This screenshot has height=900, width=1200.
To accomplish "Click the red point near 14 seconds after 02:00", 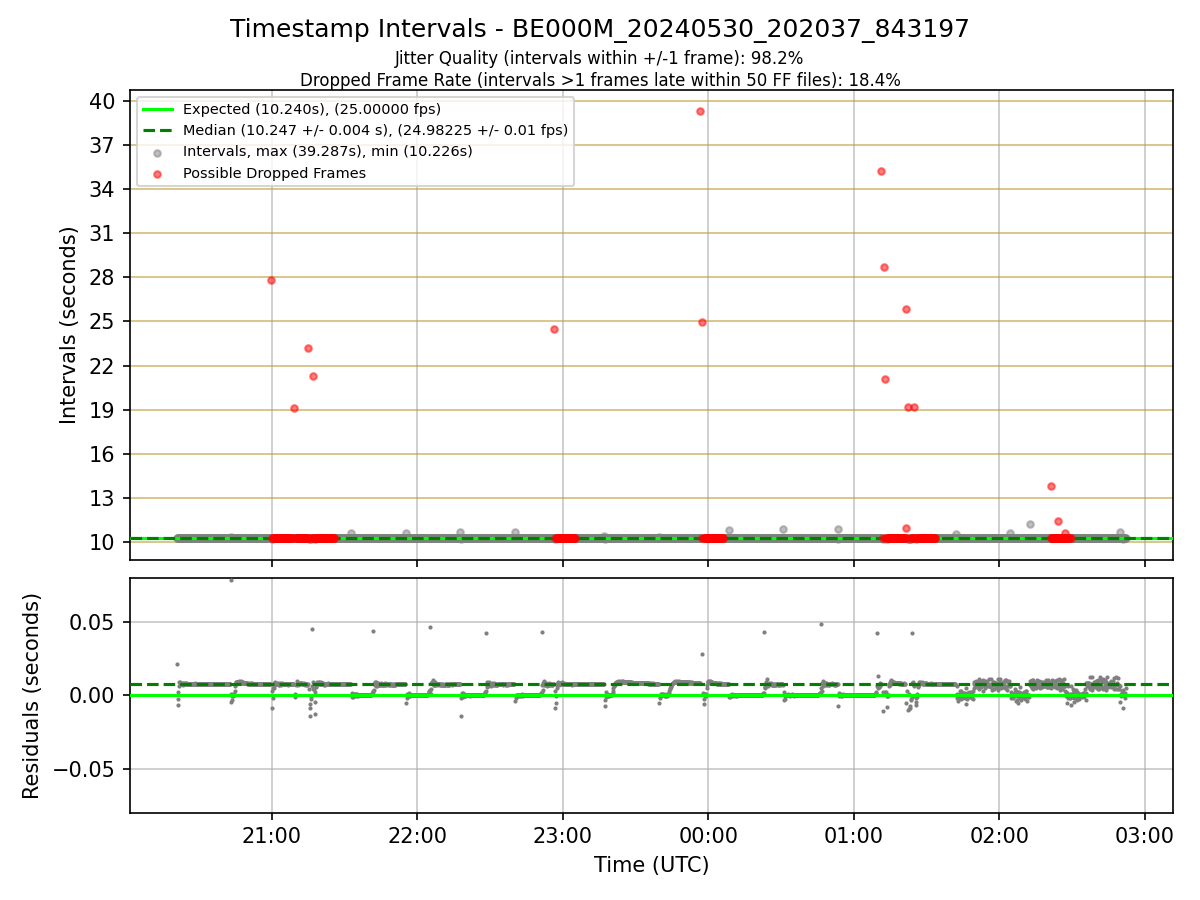I will coord(1051,486).
